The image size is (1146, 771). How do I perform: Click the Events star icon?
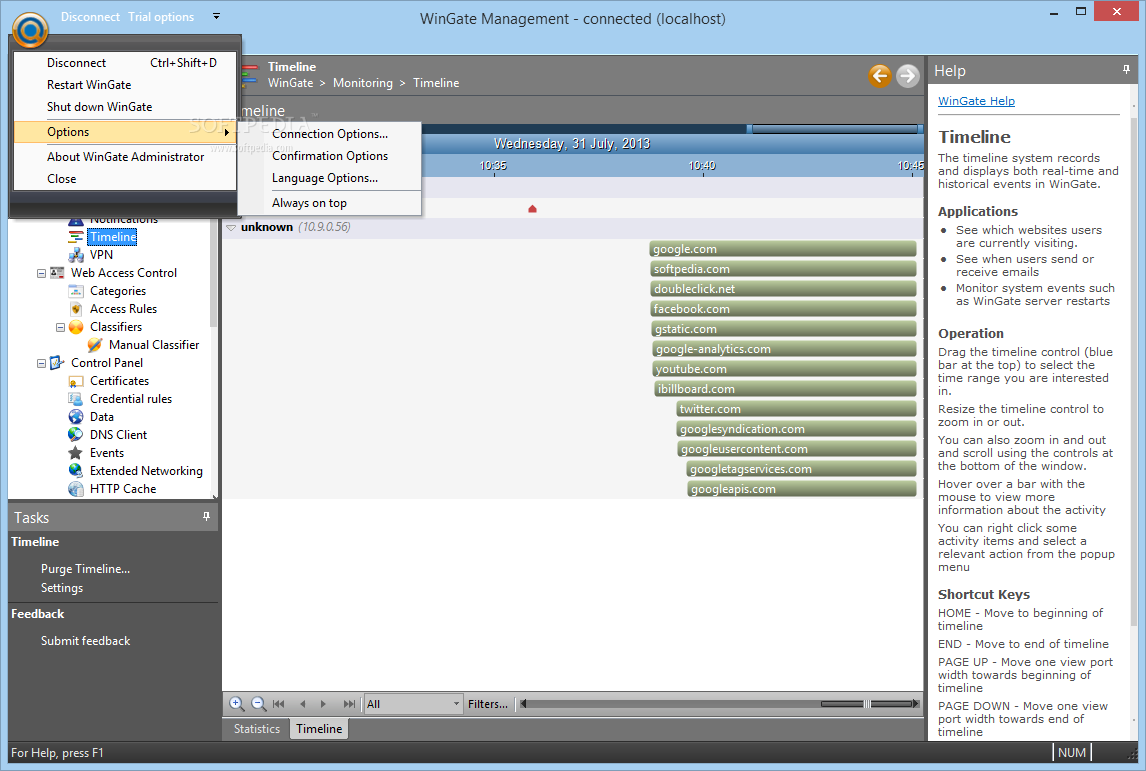(x=76, y=453)
